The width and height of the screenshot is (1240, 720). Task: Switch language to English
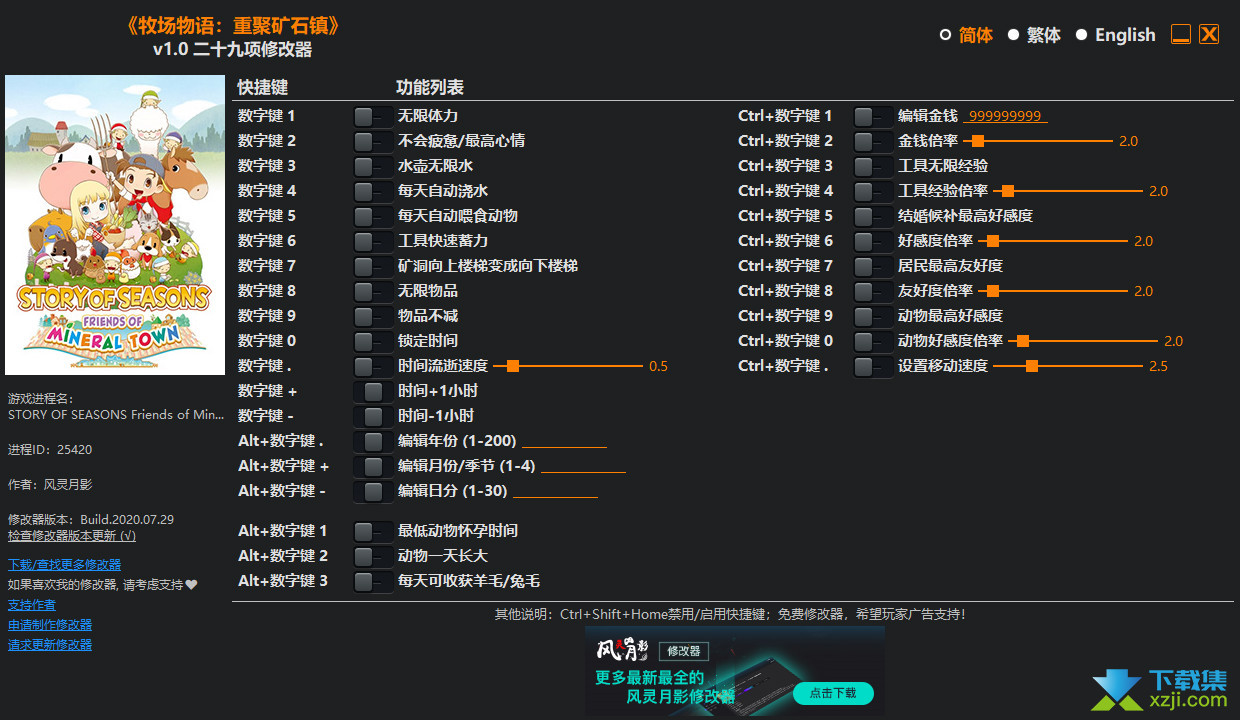point(1115,35)
